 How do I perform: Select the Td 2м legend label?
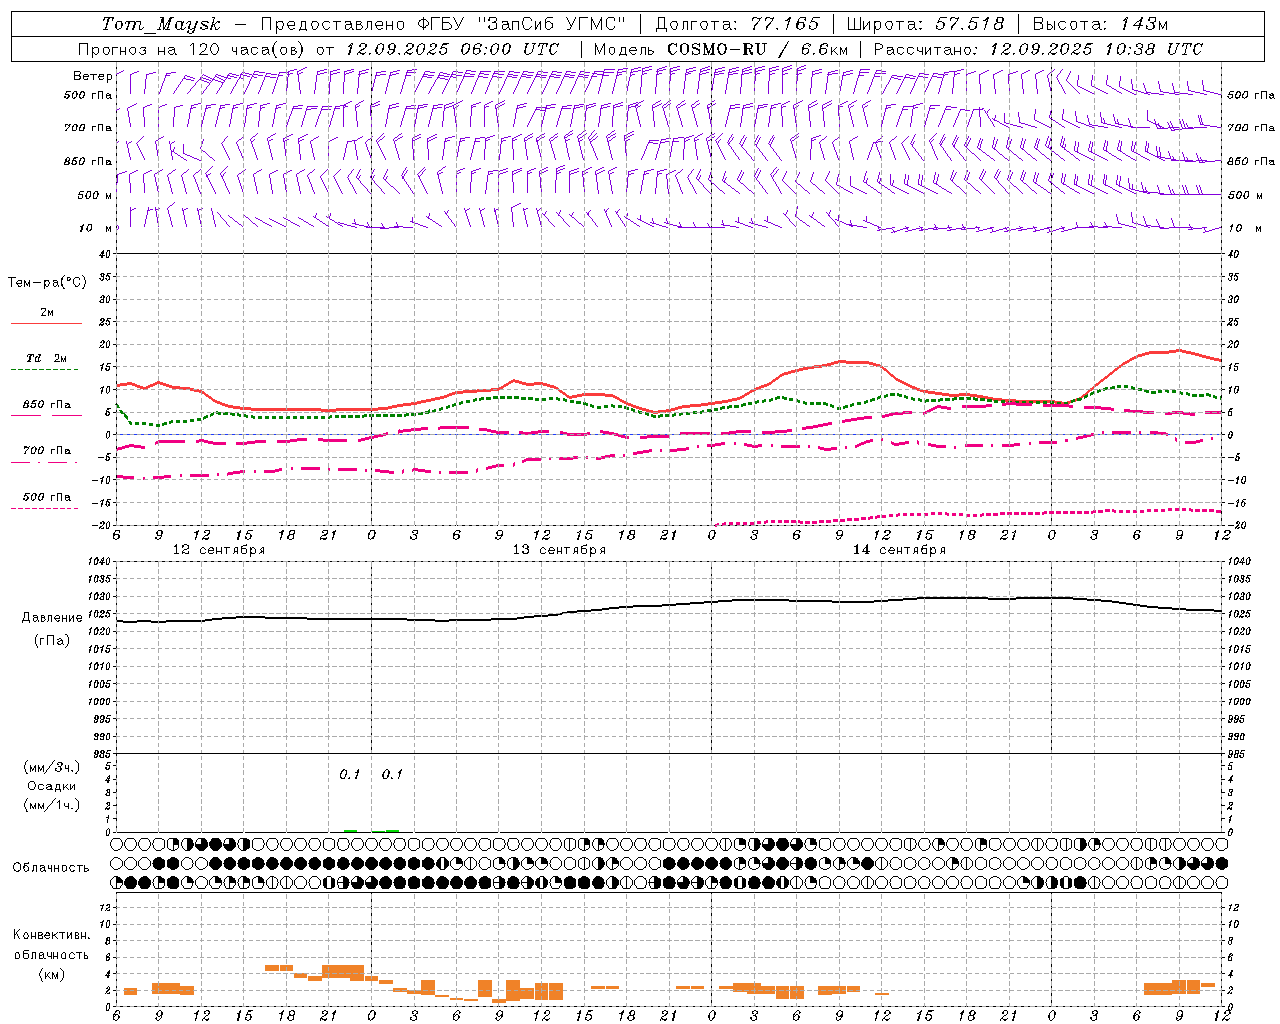[x=47, y=358]
